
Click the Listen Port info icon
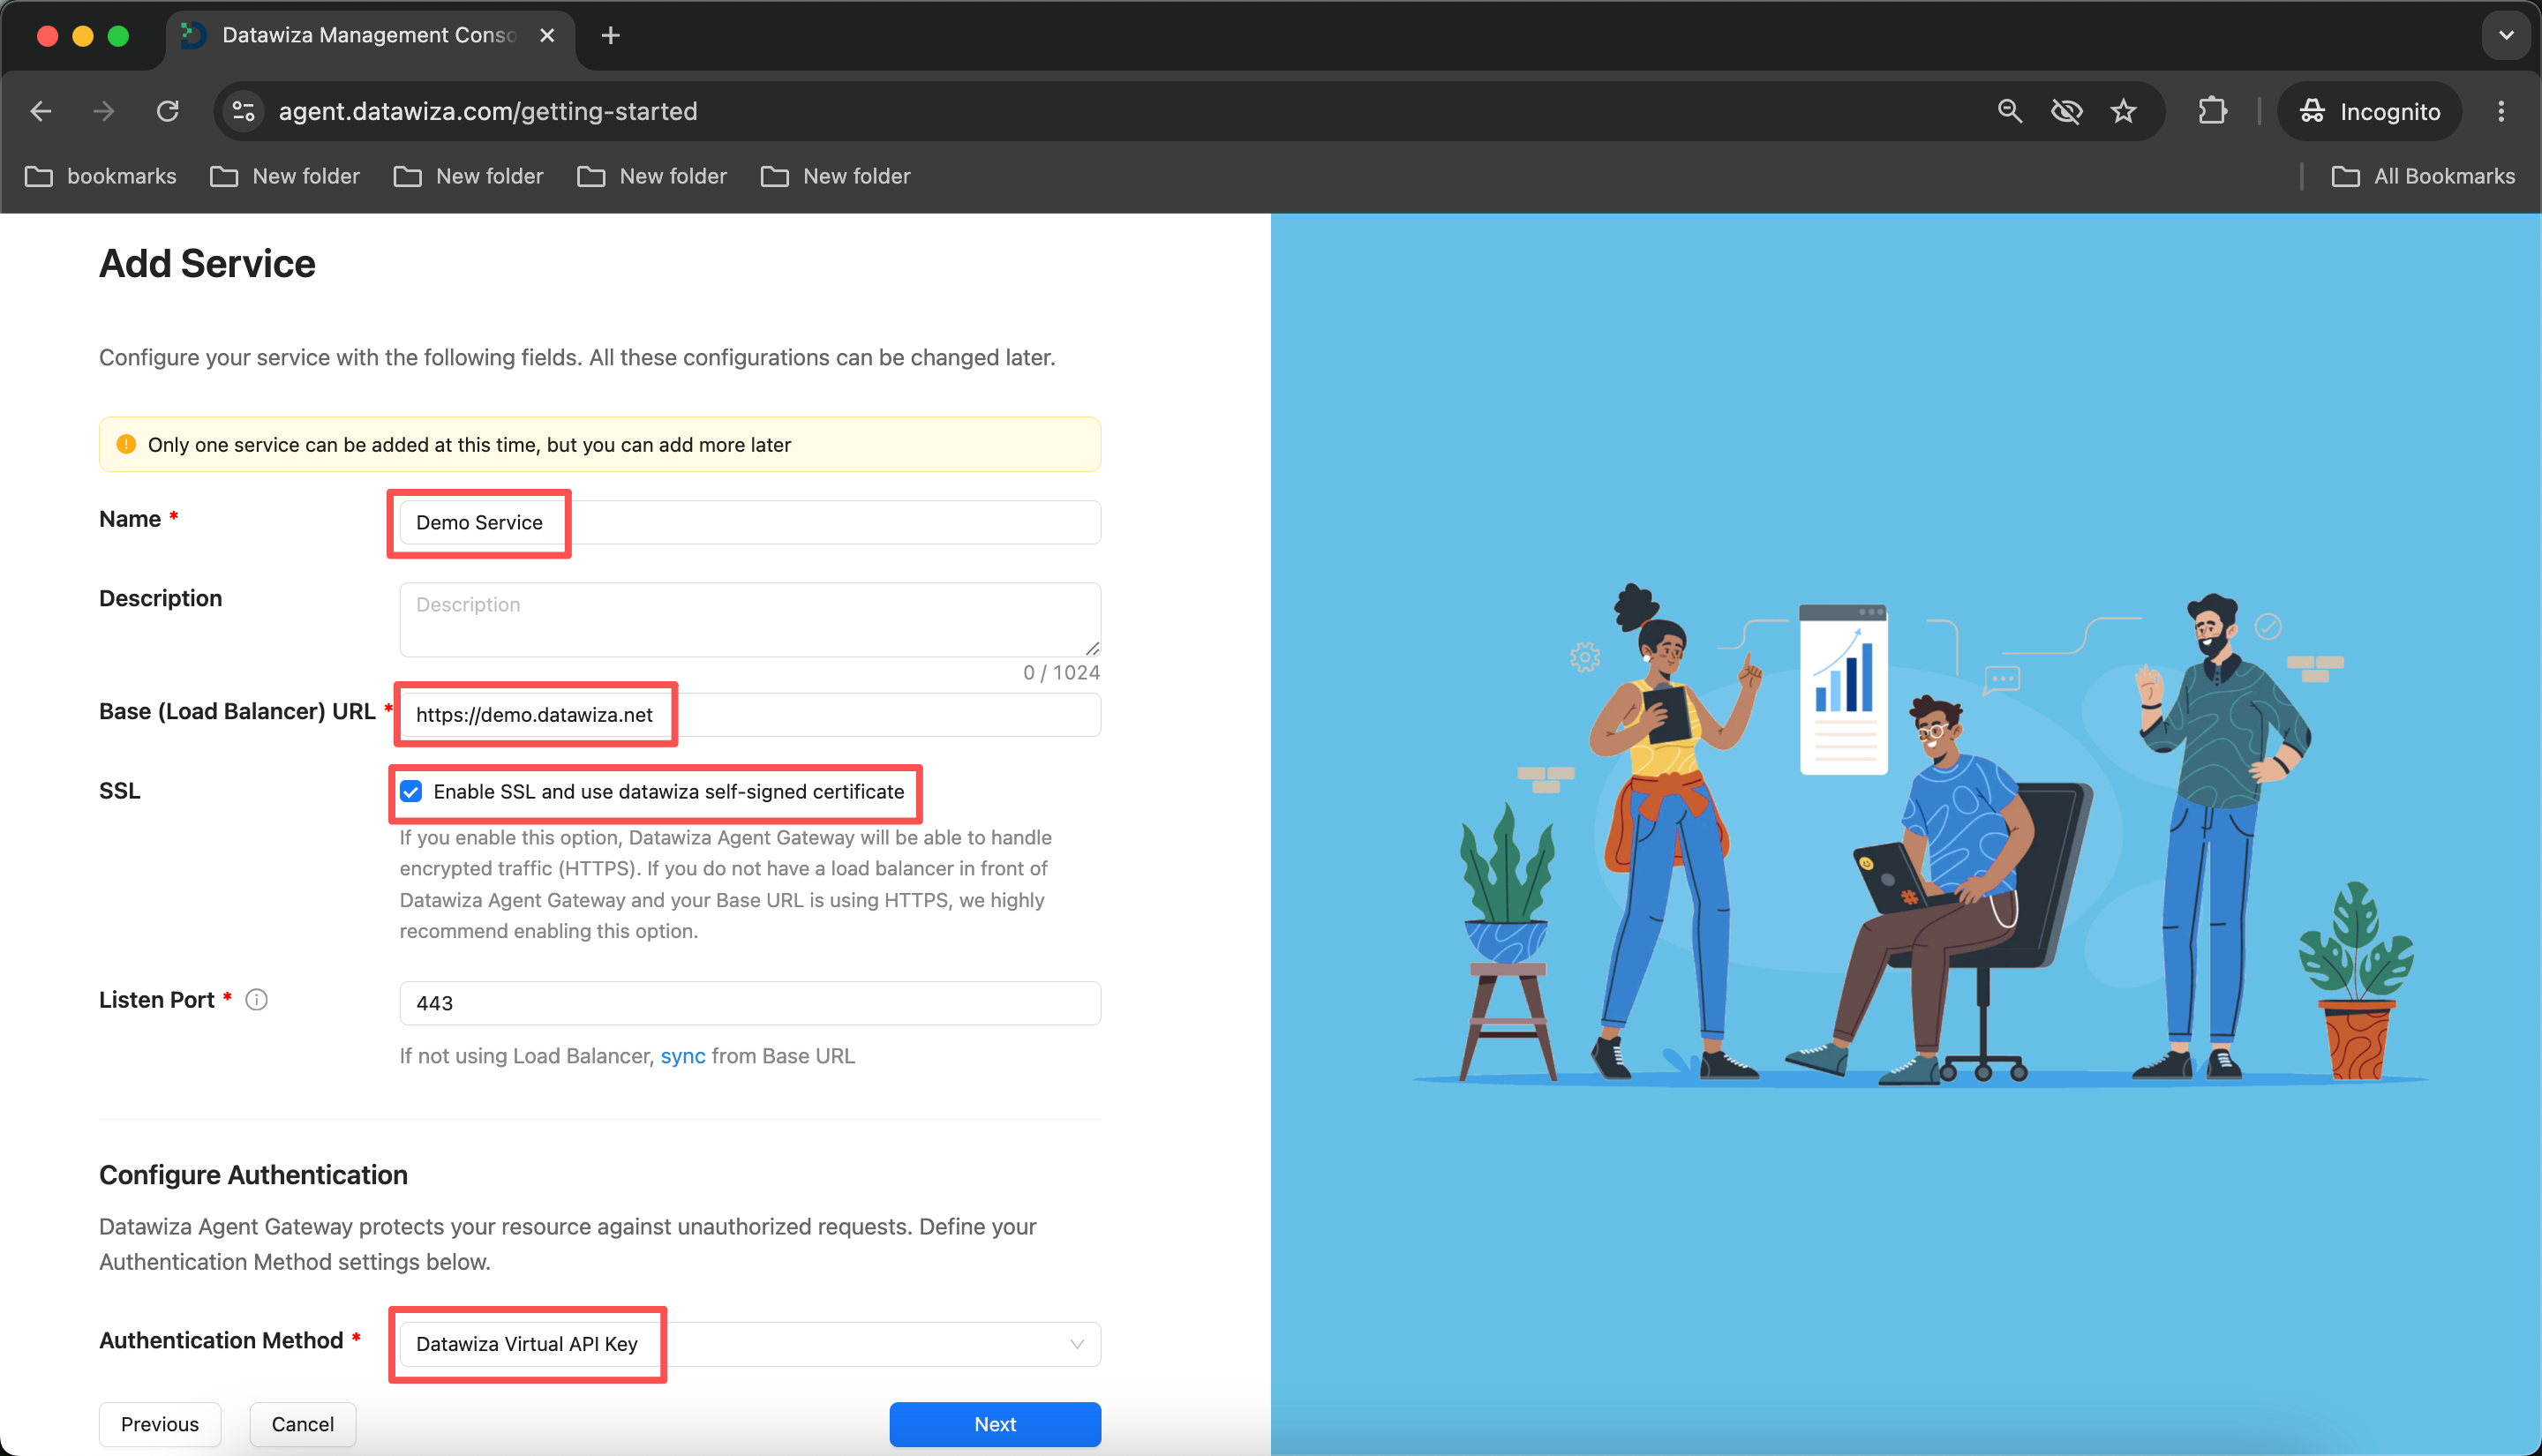(x=257, y=1000)
